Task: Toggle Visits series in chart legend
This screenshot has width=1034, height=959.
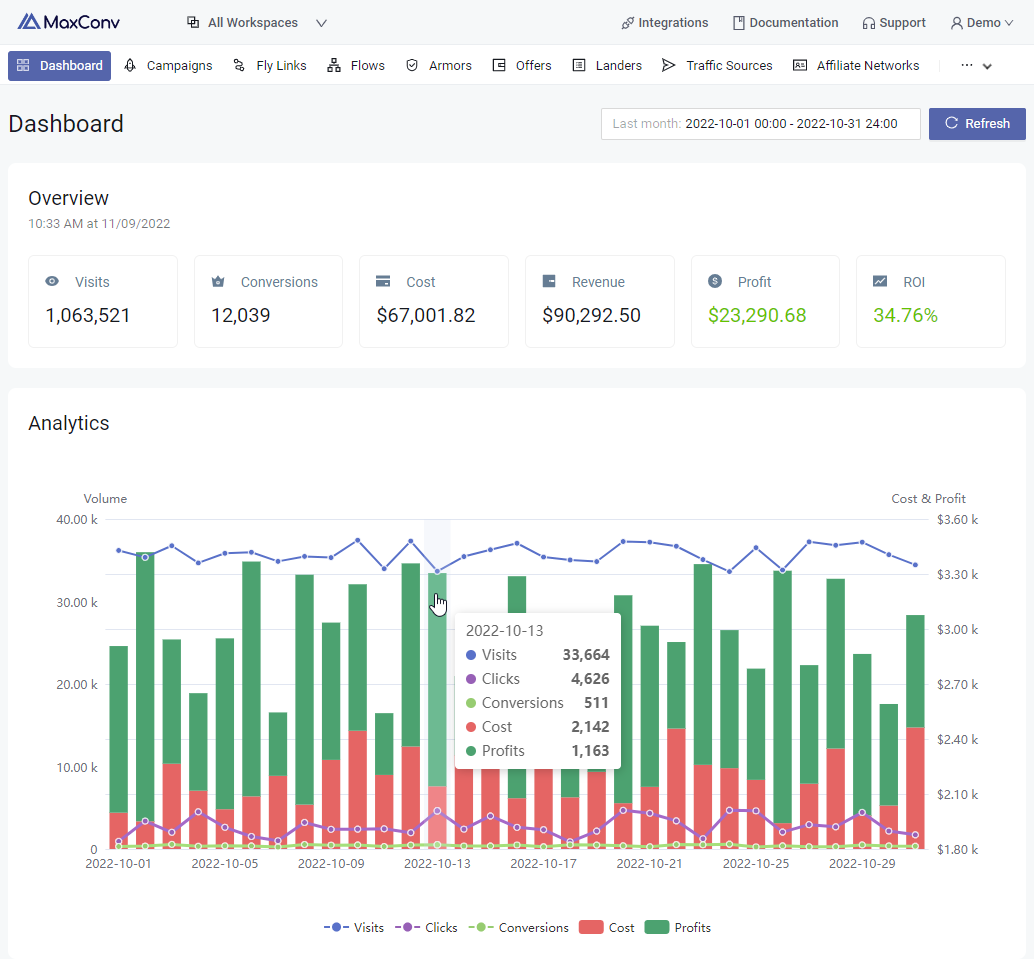Action: coord(354,928)
